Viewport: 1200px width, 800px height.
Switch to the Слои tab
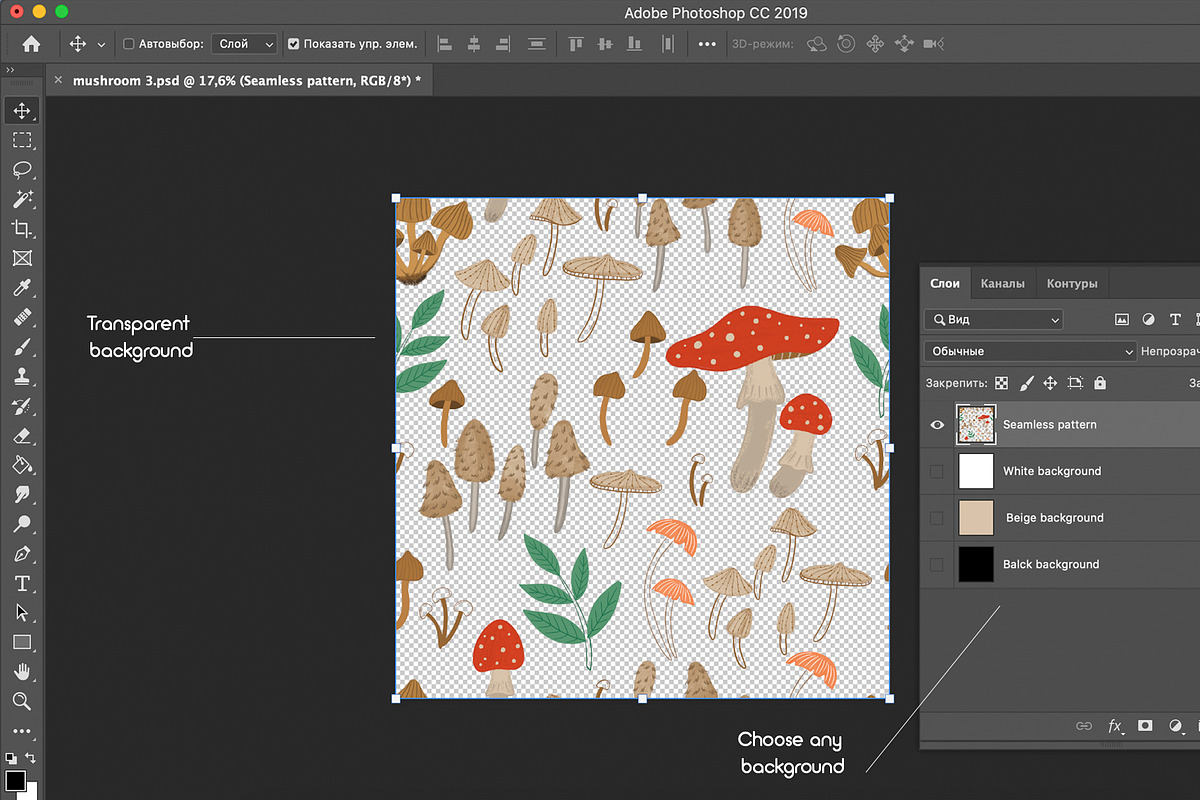point(945,283)
